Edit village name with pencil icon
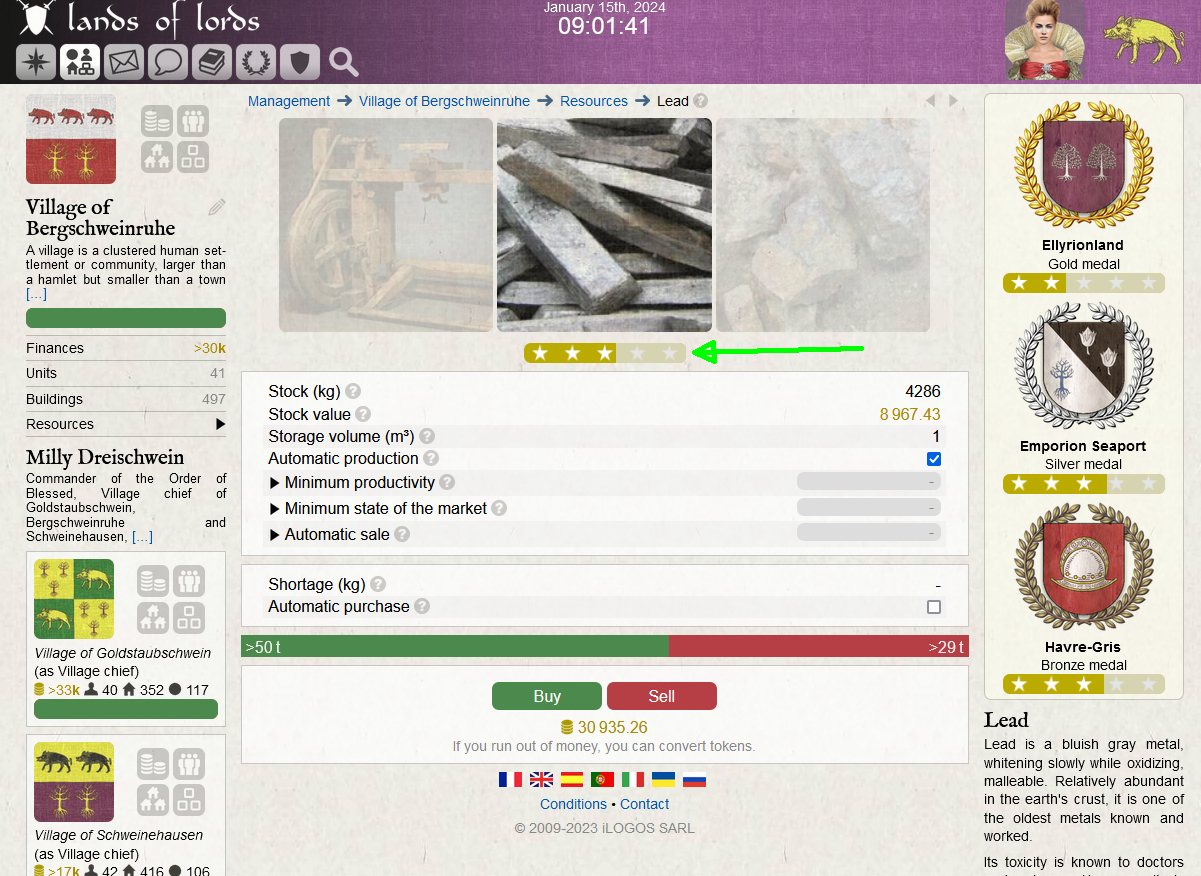This screenshot has height=876, width=1201. coord(217,207)
